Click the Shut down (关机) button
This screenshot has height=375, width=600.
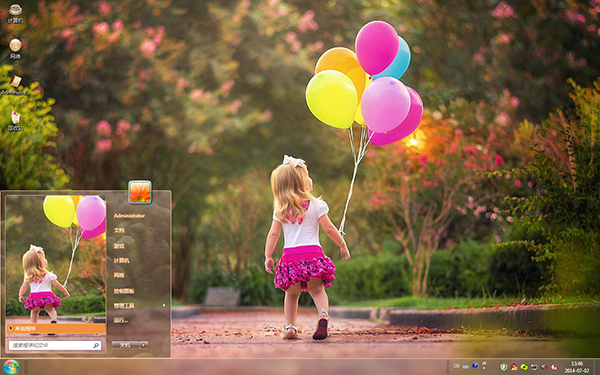pos(126,345)
